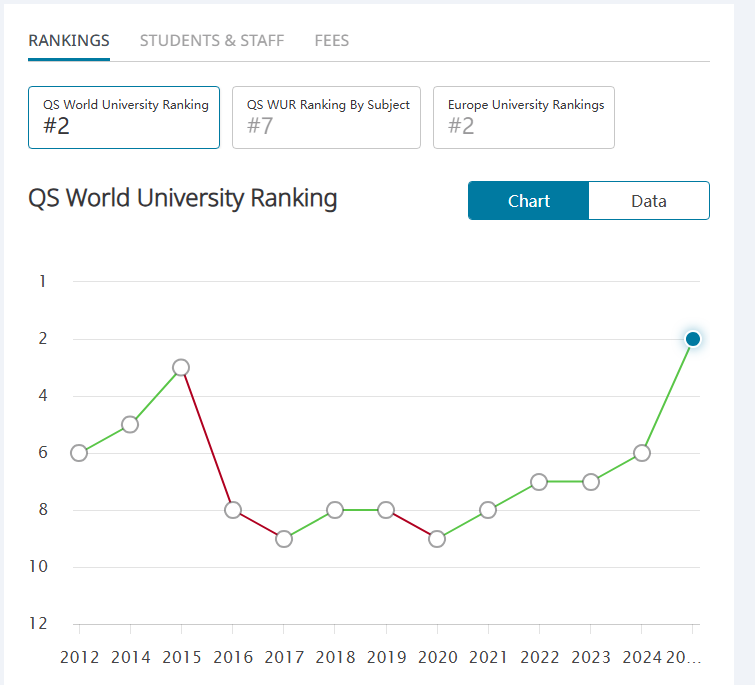Screen dimensions: 755x685
Task: Click the 2016 data point at rank 8
Action: [x=233, y=510]
